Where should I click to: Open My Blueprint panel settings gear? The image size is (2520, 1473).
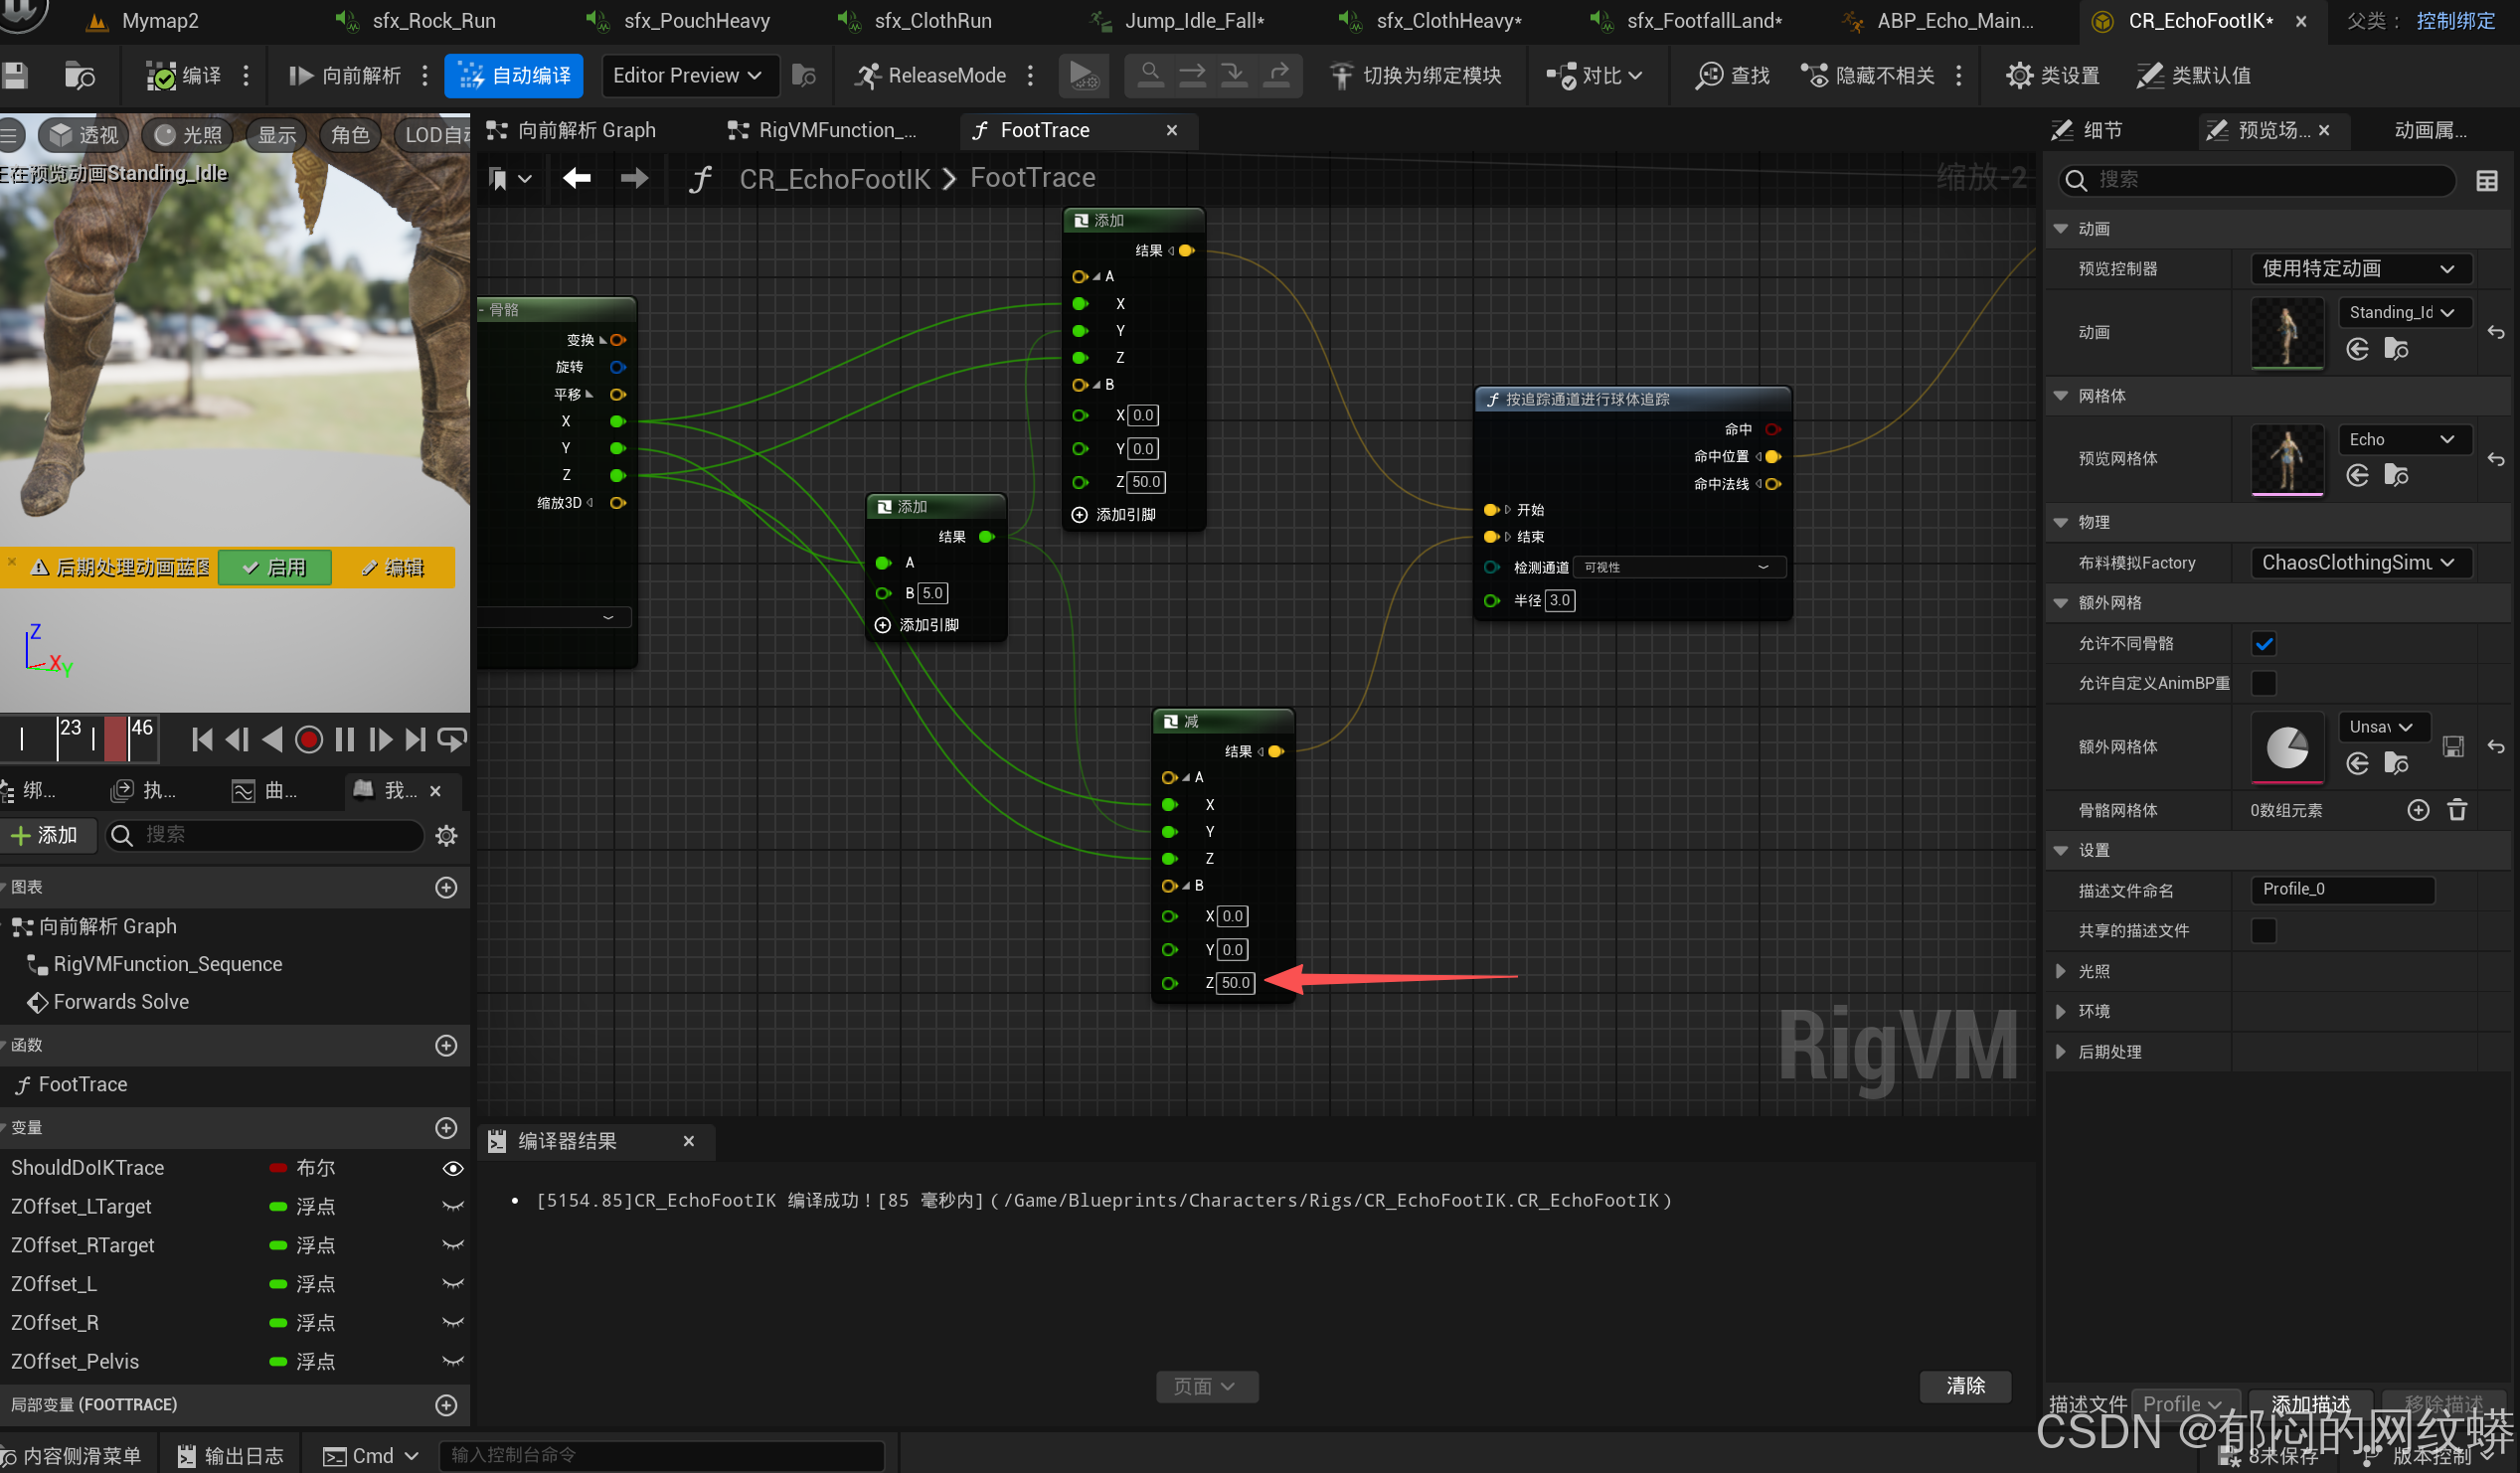coord(446,835)
